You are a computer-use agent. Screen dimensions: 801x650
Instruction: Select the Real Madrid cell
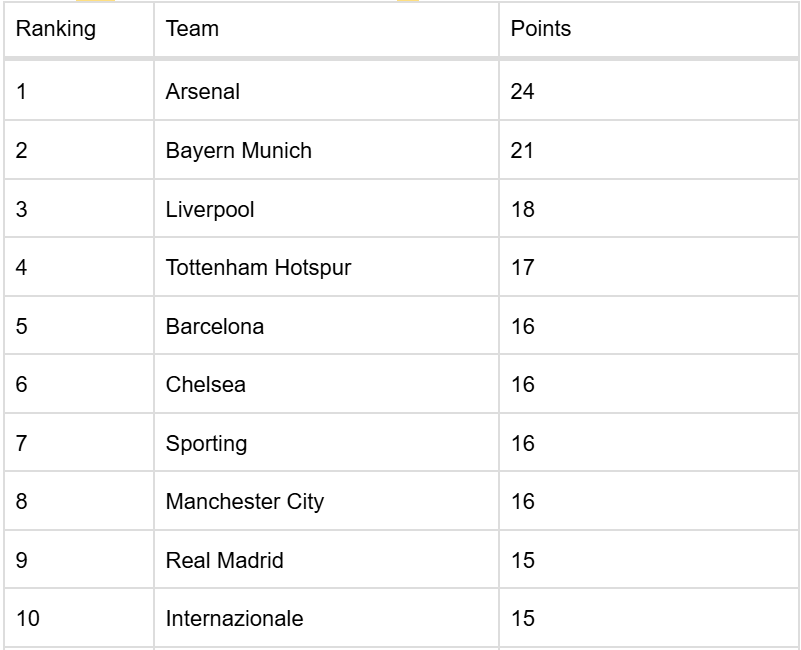pos(225,560)
